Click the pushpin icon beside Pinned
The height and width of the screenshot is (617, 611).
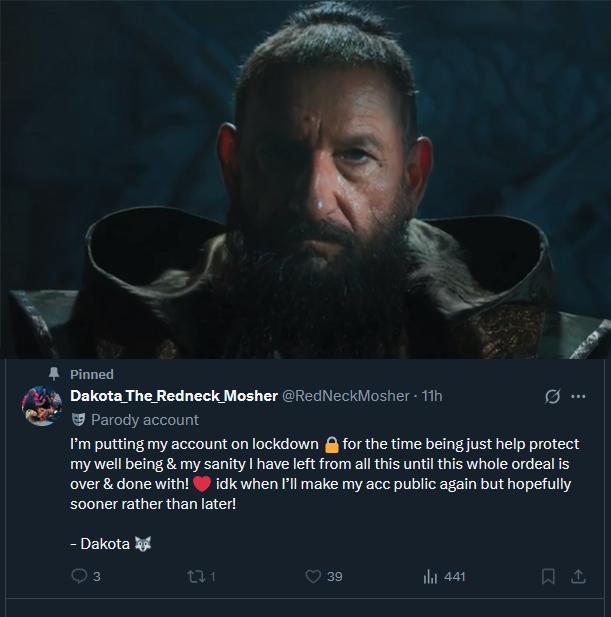pyautogui.click(x=56, y=374)
